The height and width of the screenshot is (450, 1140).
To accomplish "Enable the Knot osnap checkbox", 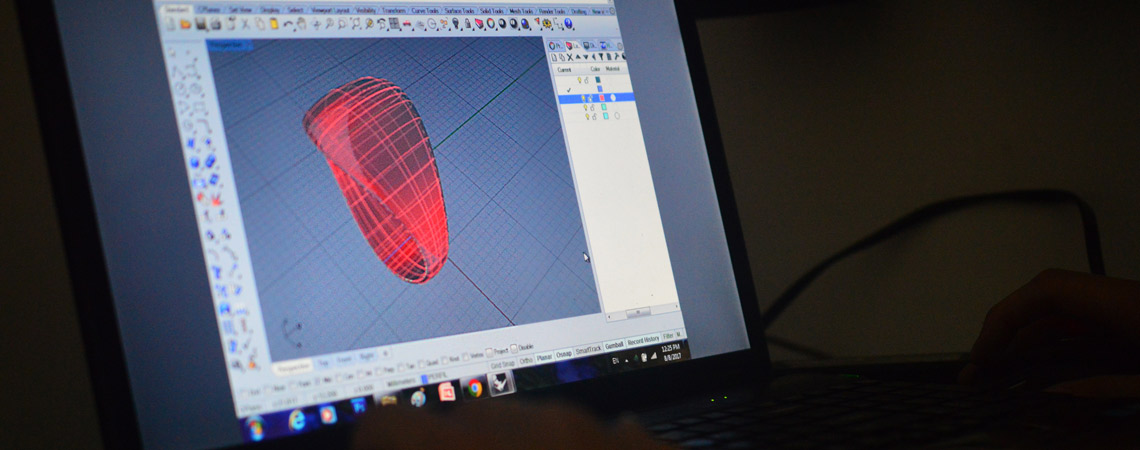I will [x=445, y=360].
